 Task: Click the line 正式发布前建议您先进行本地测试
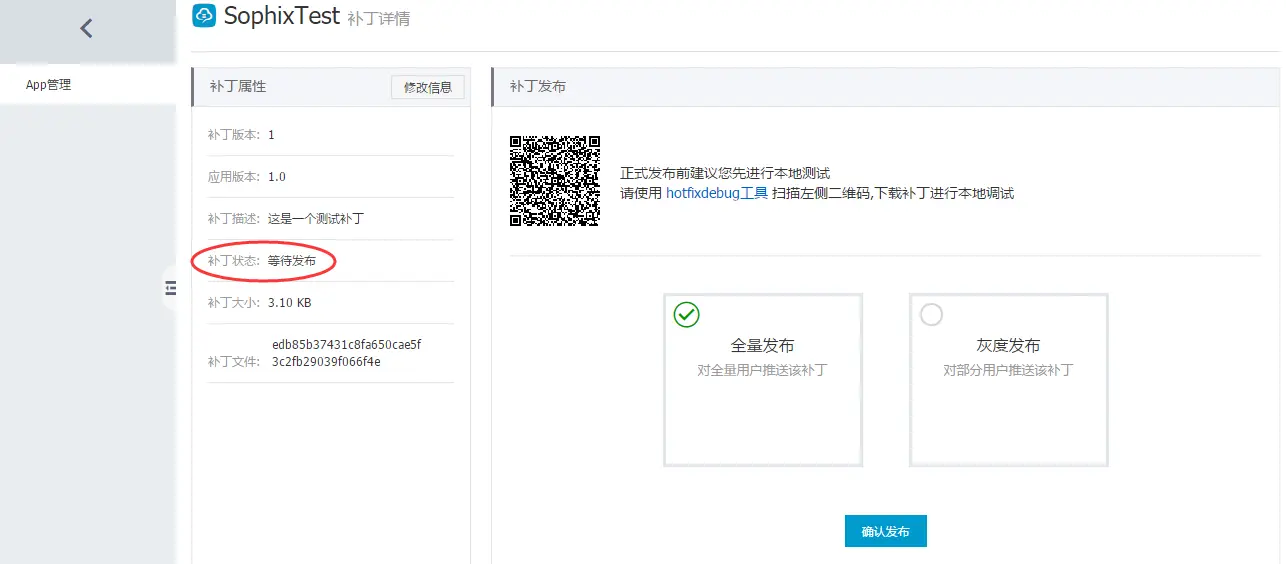725,173
